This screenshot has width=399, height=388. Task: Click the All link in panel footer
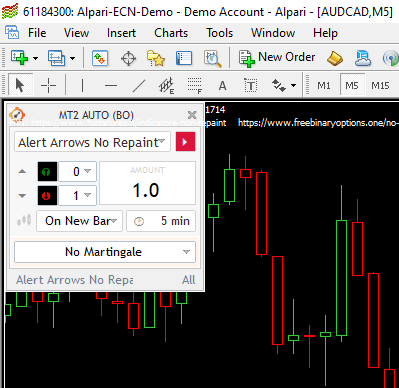point(189,280)
